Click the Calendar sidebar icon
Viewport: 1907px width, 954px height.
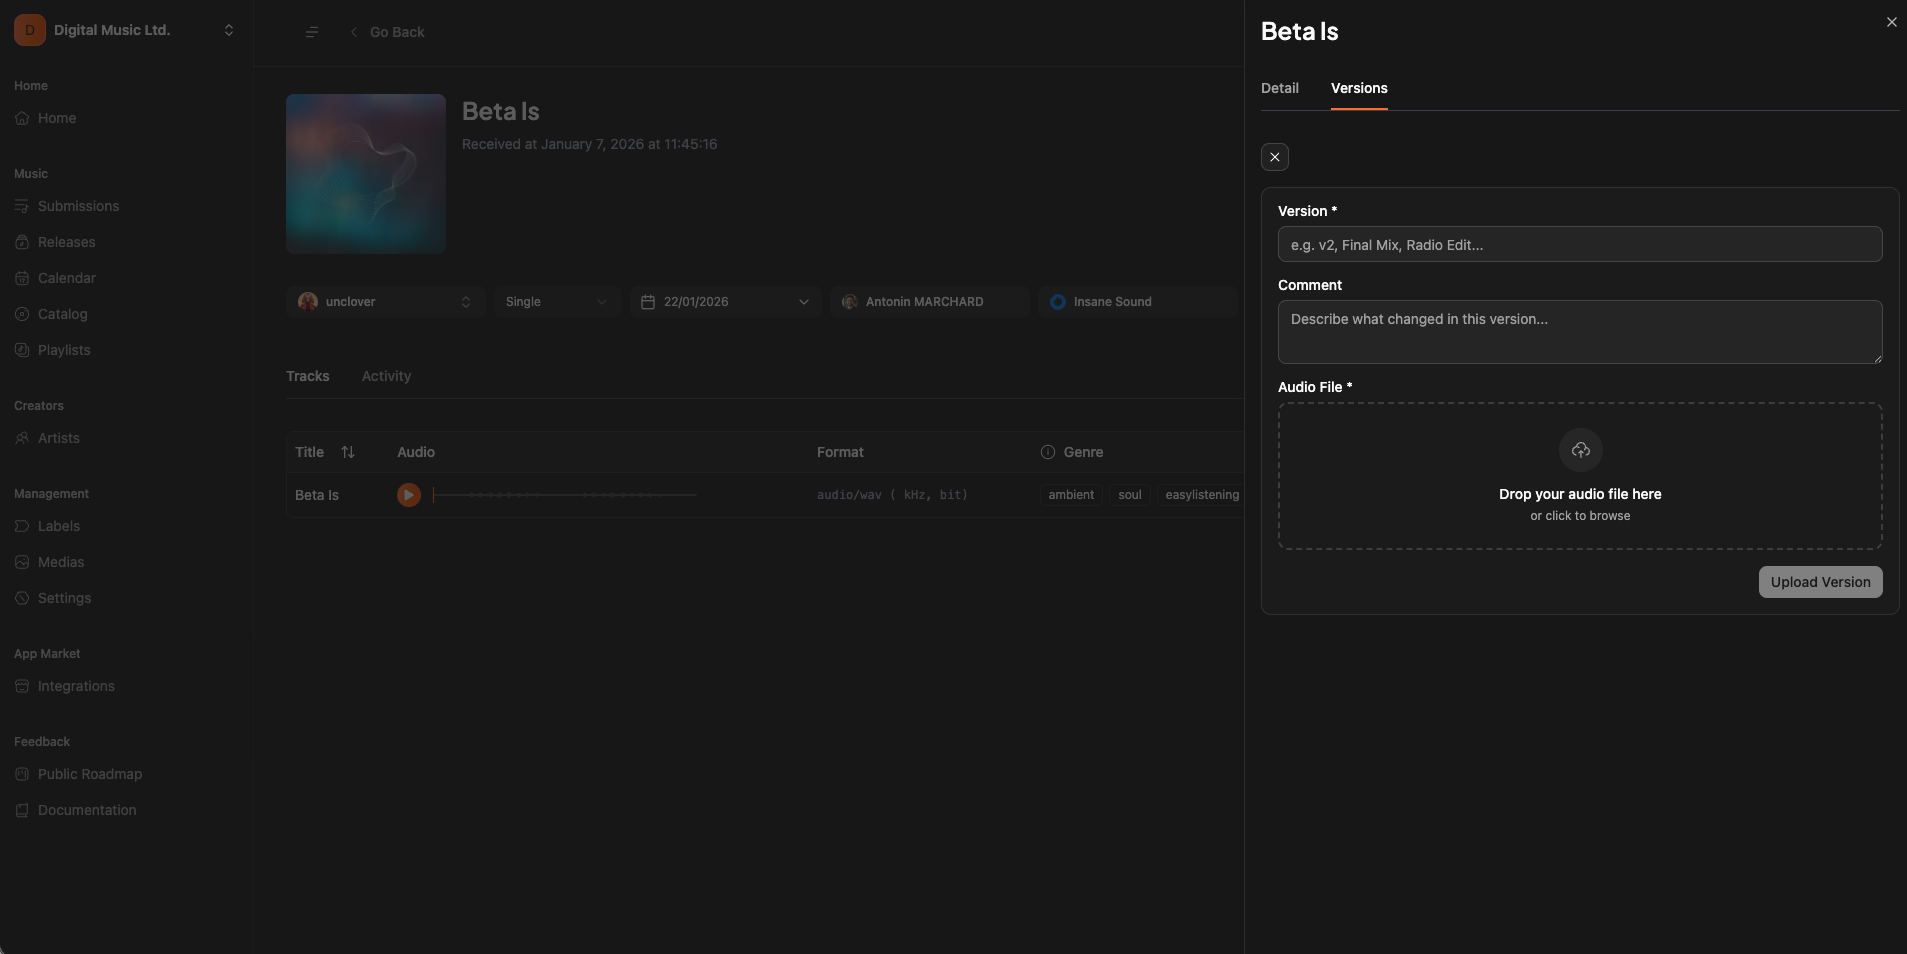(22, 278)
